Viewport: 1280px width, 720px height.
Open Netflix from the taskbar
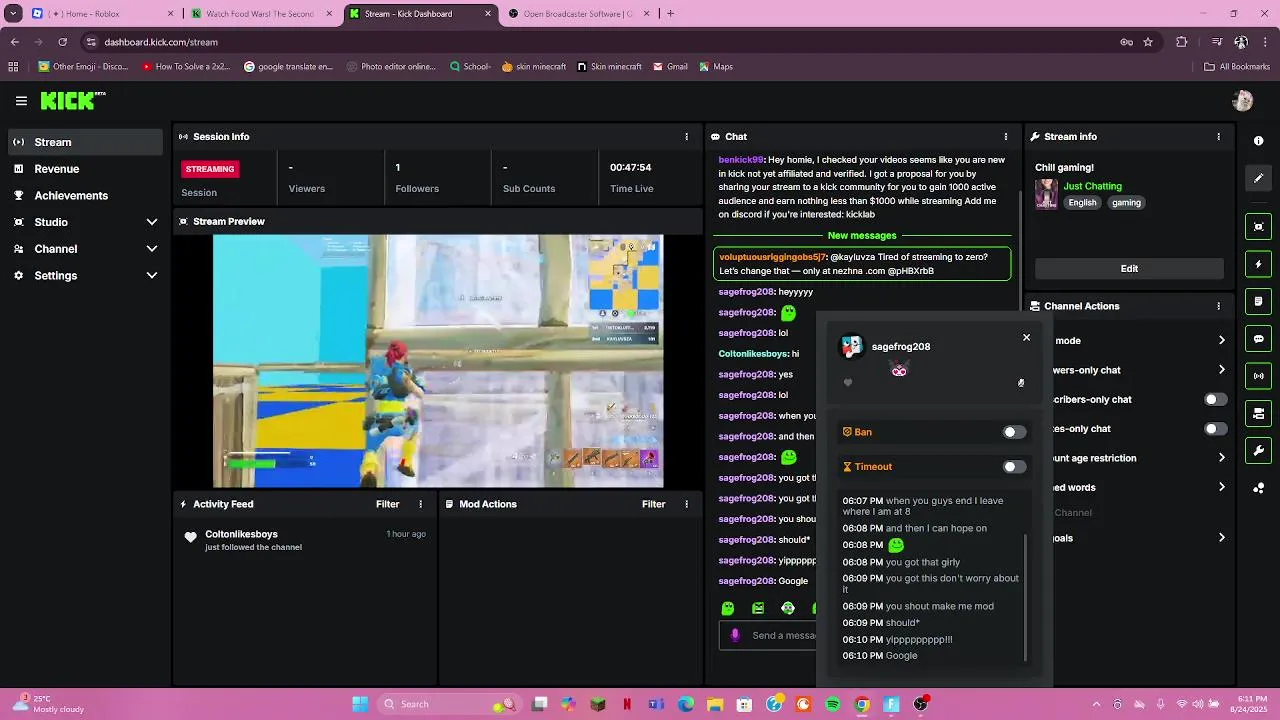627,704
